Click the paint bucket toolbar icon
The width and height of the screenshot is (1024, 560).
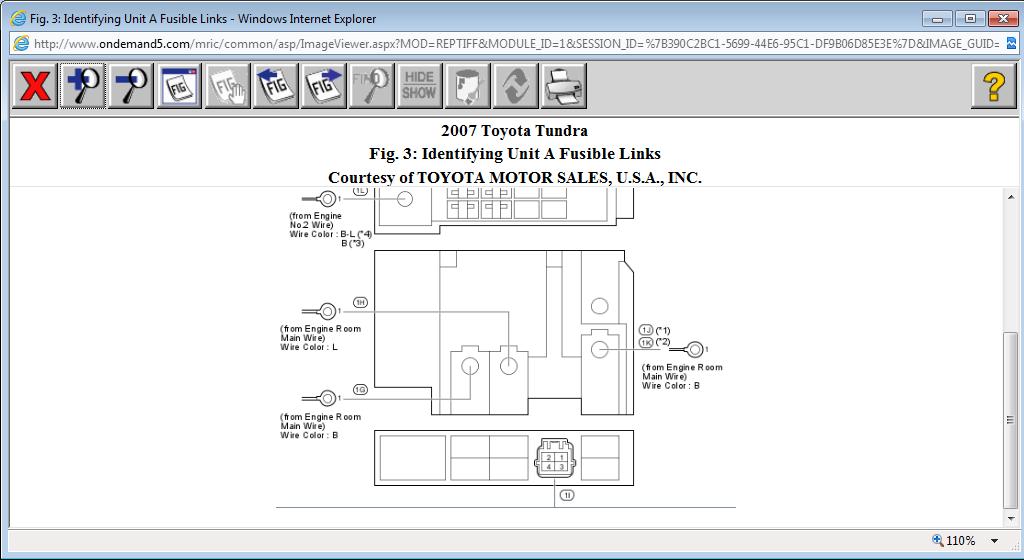pos(467,86)
